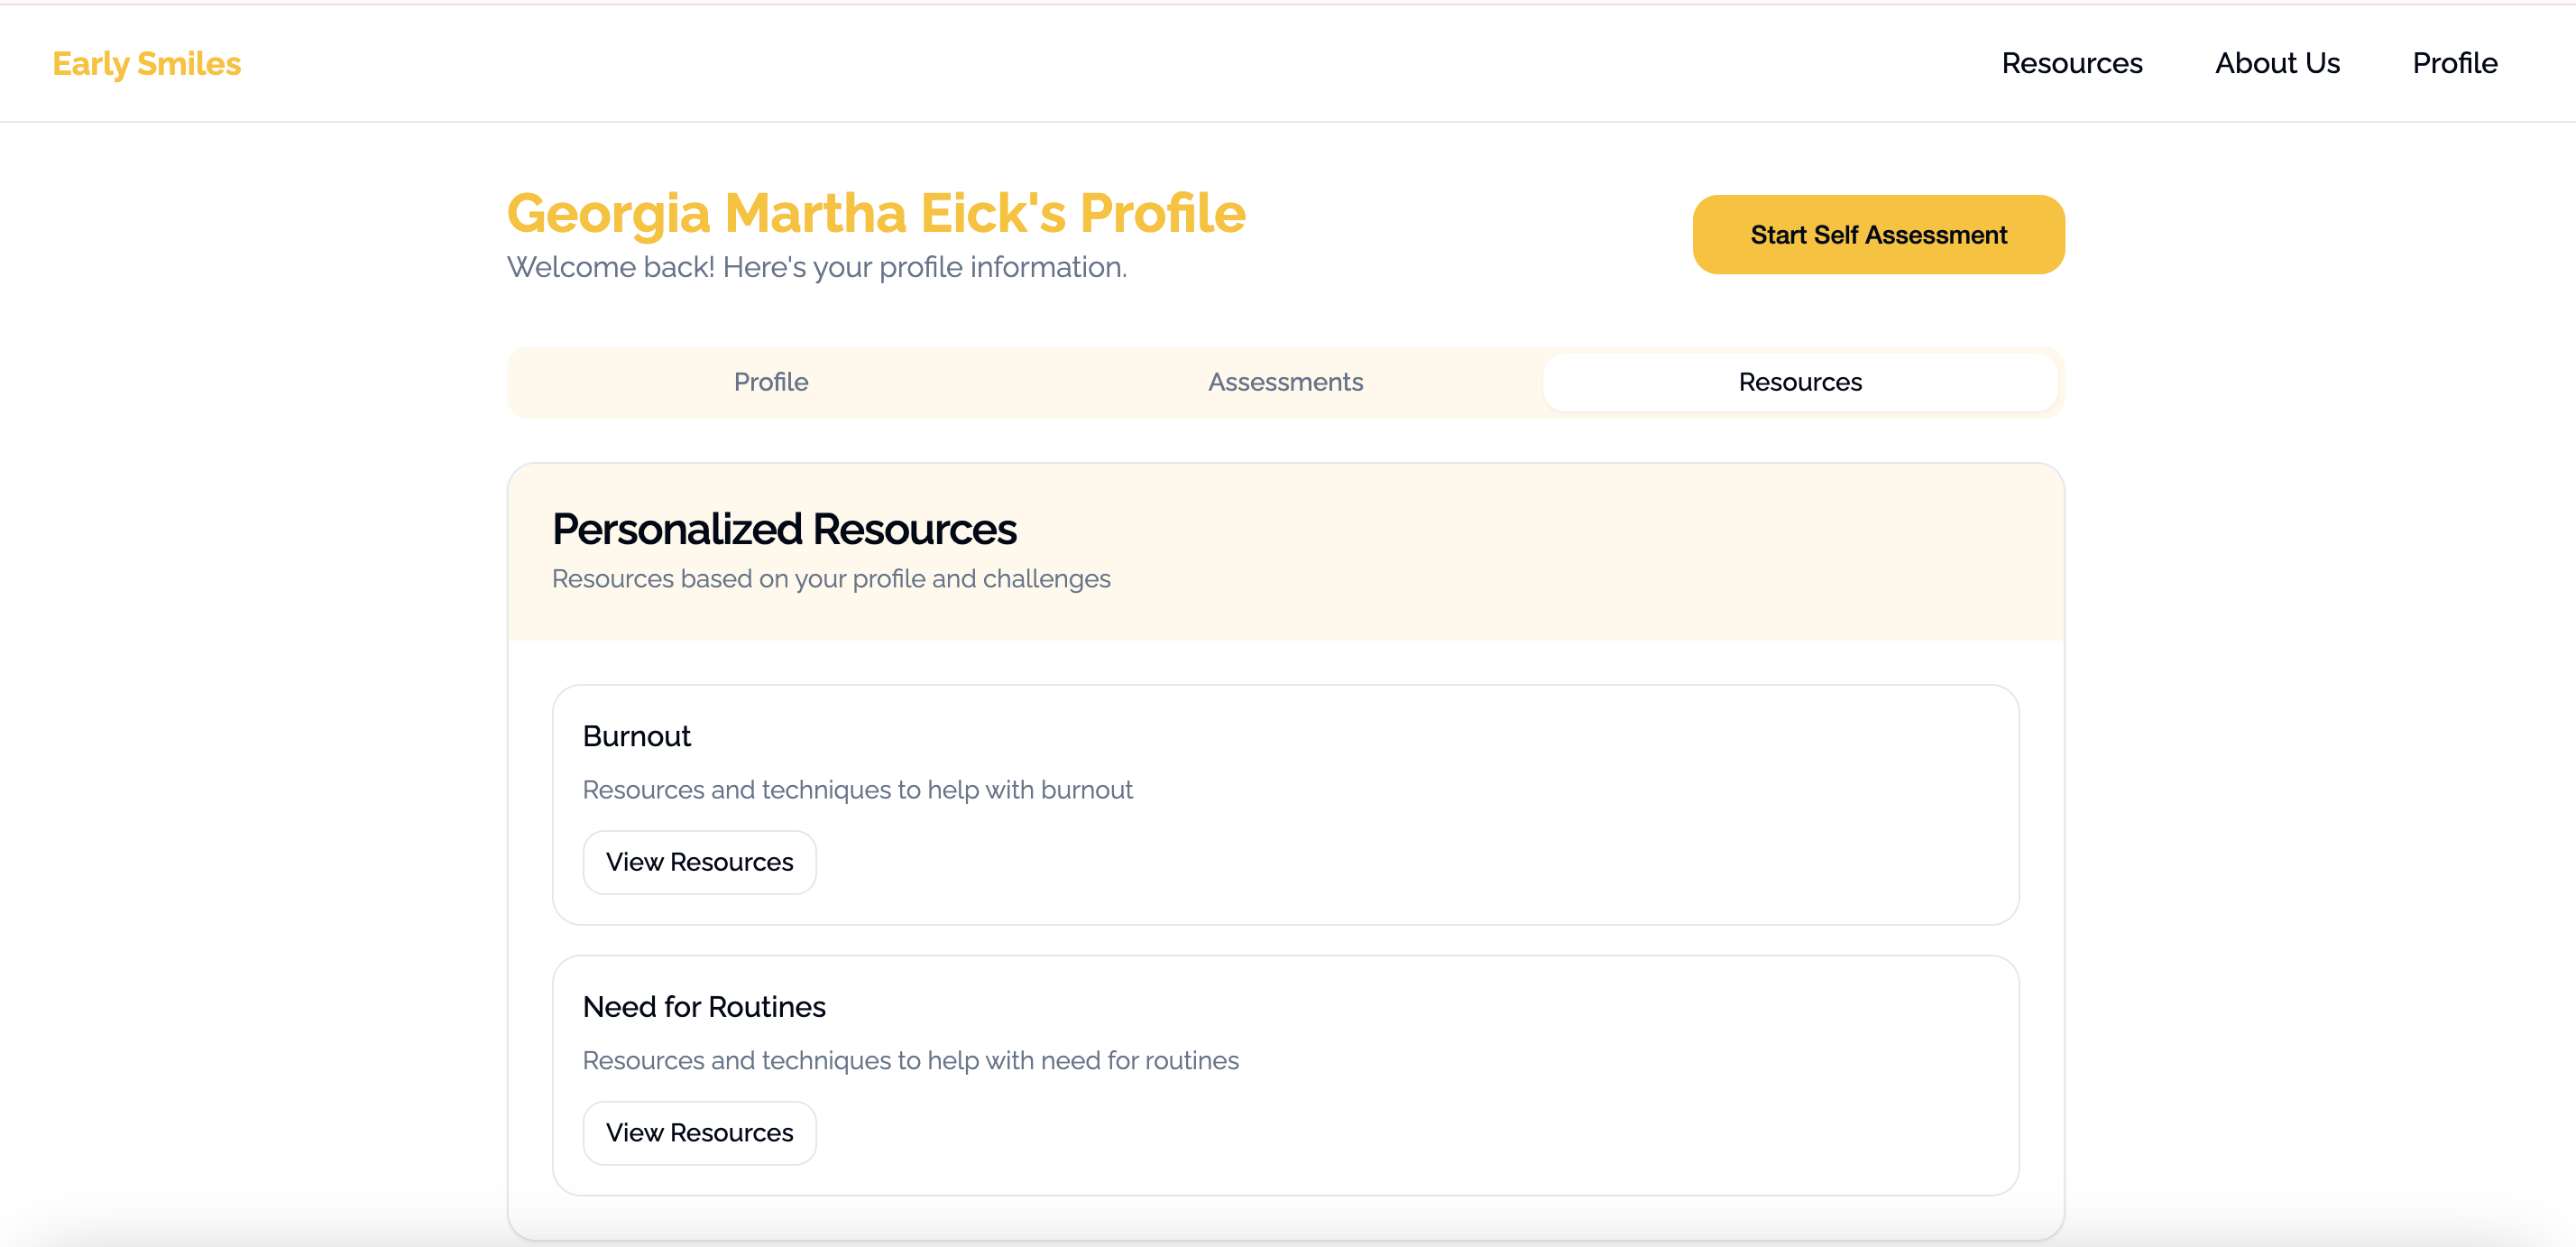Viewport: 2576px width, 1247px height.
Task: View Resources for Burnout
Action: [x=699, y=862]
